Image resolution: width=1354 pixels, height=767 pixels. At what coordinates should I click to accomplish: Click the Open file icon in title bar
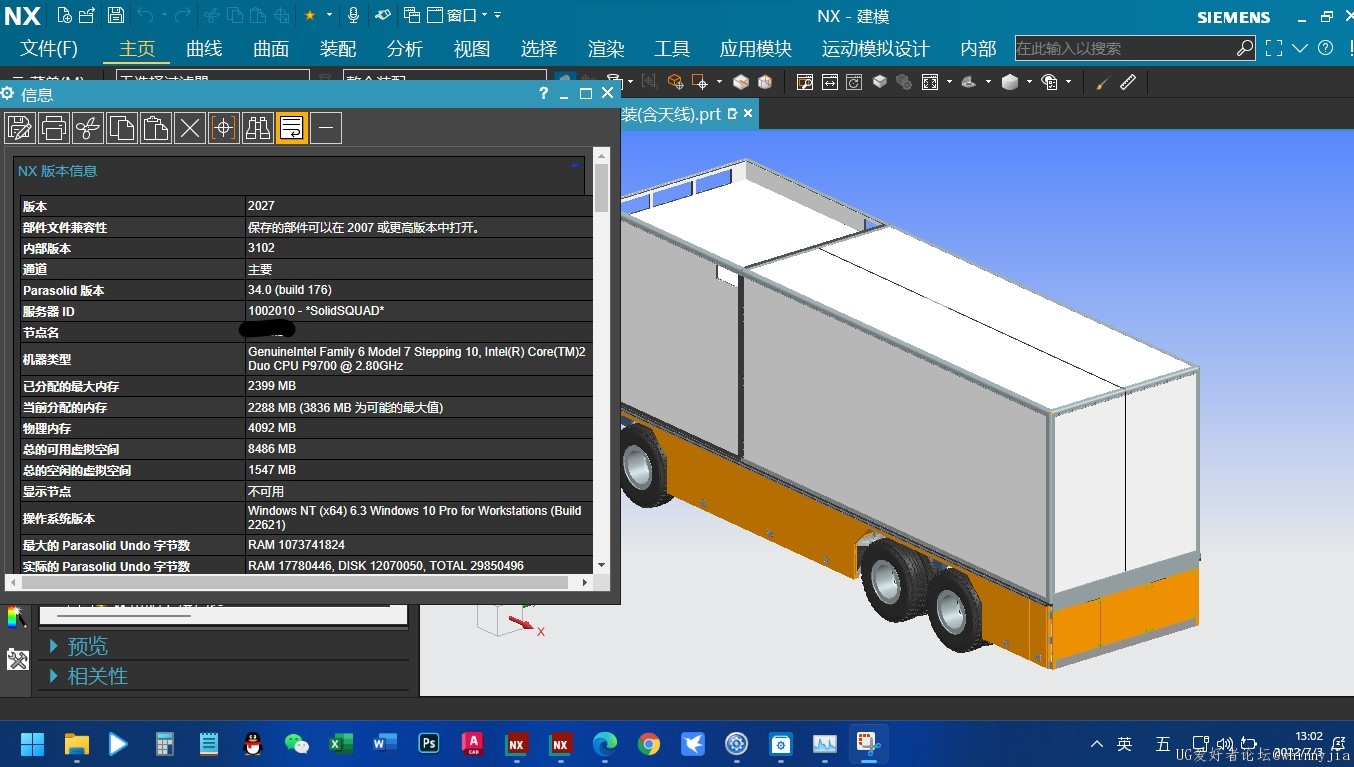point(88,15)
